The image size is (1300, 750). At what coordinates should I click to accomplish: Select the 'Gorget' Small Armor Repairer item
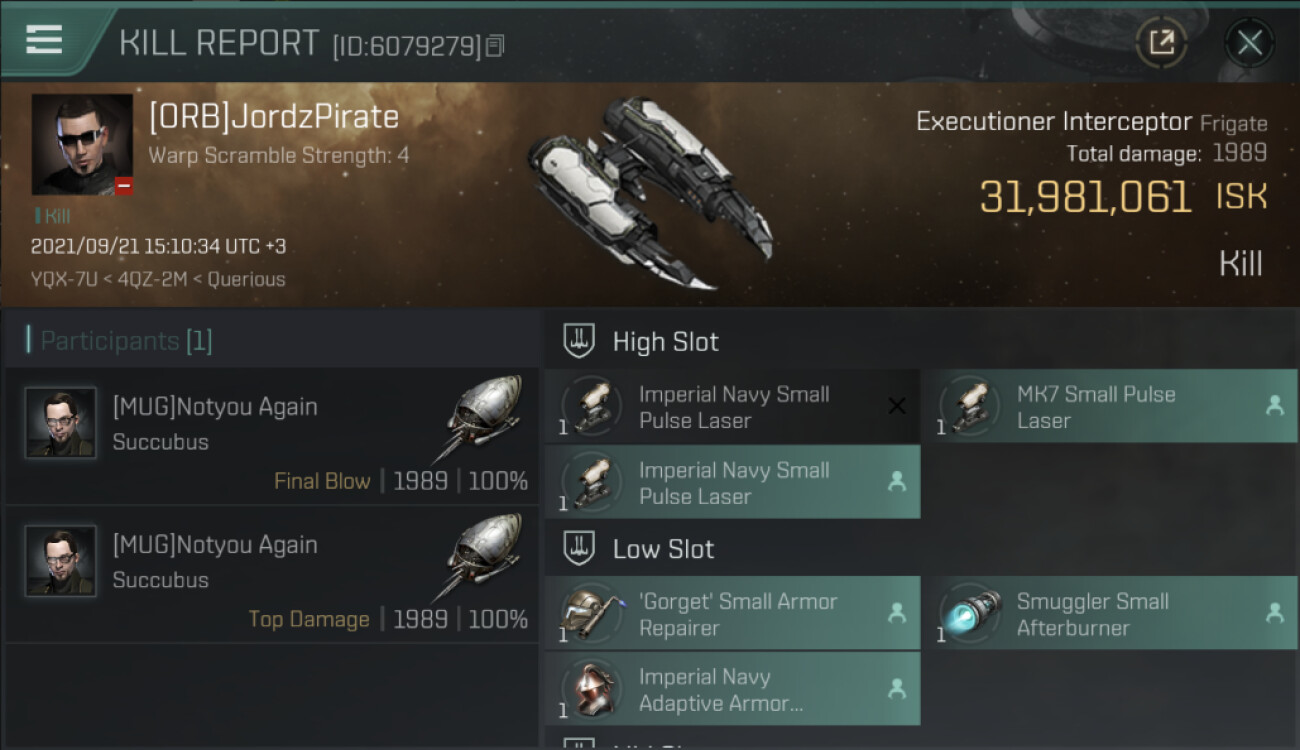(x=732, y=614)
